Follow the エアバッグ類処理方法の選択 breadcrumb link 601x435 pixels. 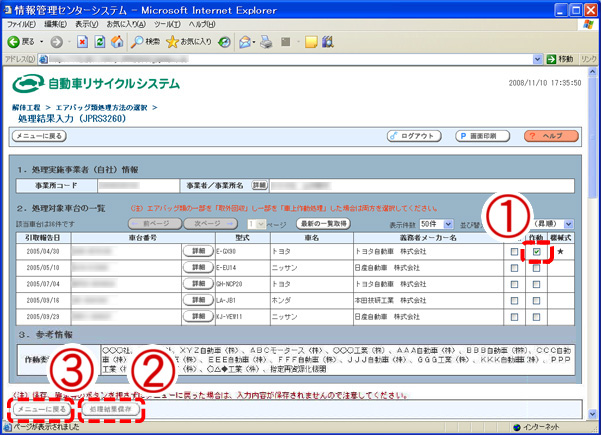pos(102,108)
